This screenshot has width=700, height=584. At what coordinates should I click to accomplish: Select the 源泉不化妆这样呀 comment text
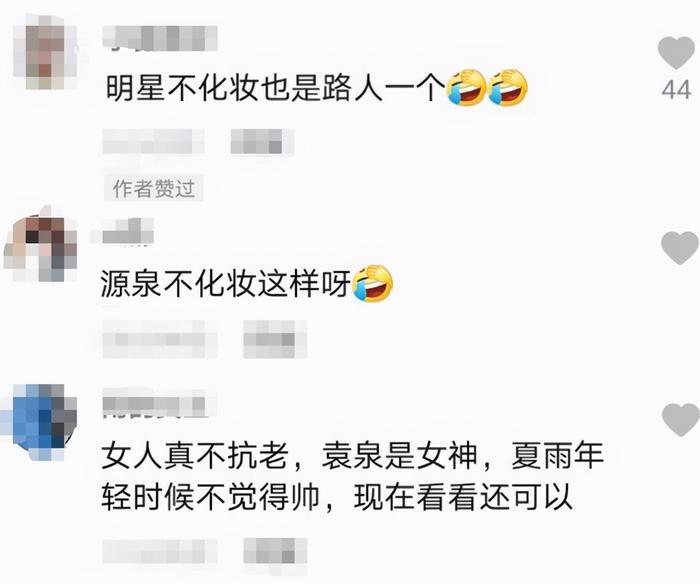pyautogui.click(x=226, y=284)
